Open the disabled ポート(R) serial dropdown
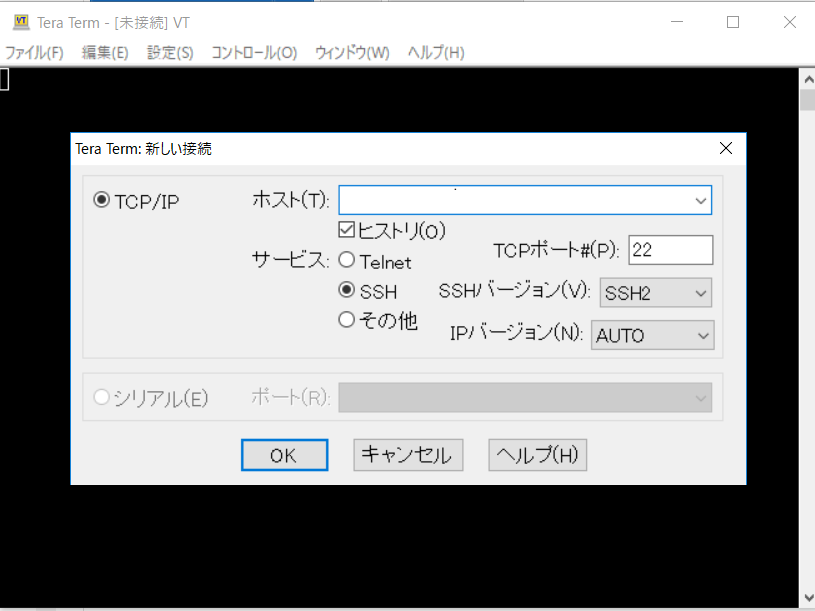The image size is (815, 611). (525, 398)
